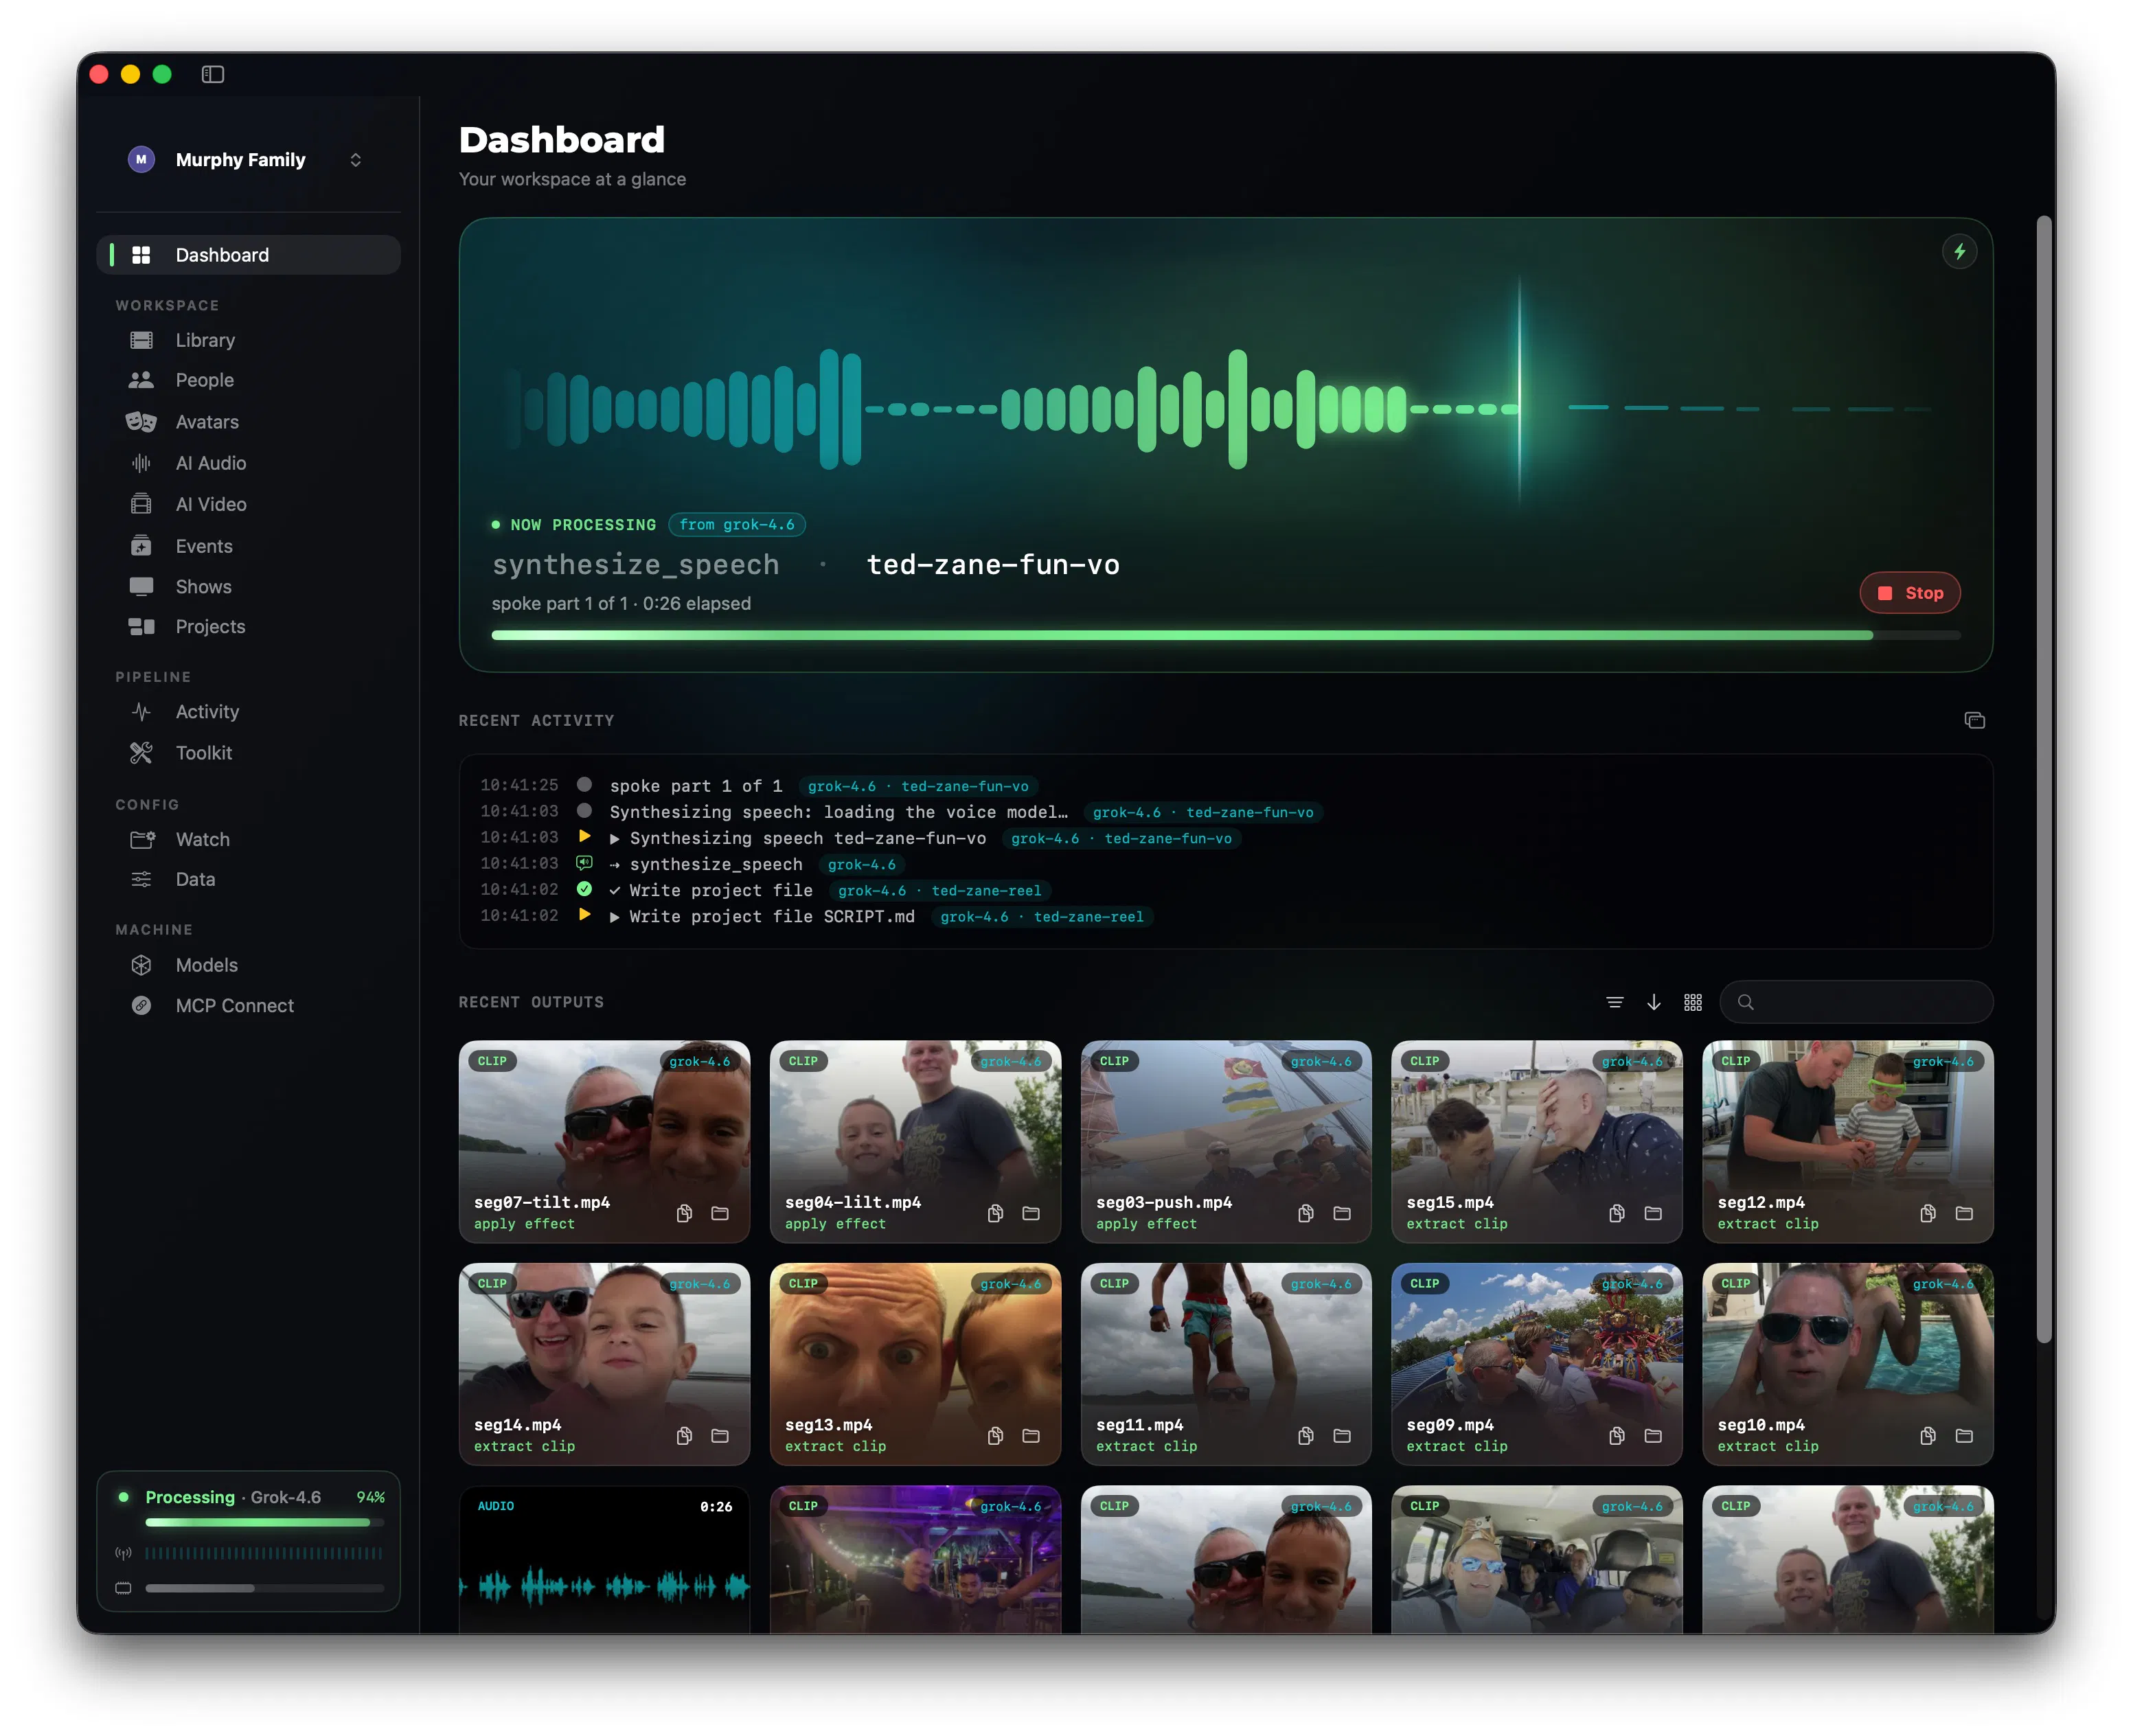
Task: Click the 'grok-4.6 · ted-zane-reel' tag on SCRIPT.md row
Action: pyautogui.click(x=1042, y=917)
